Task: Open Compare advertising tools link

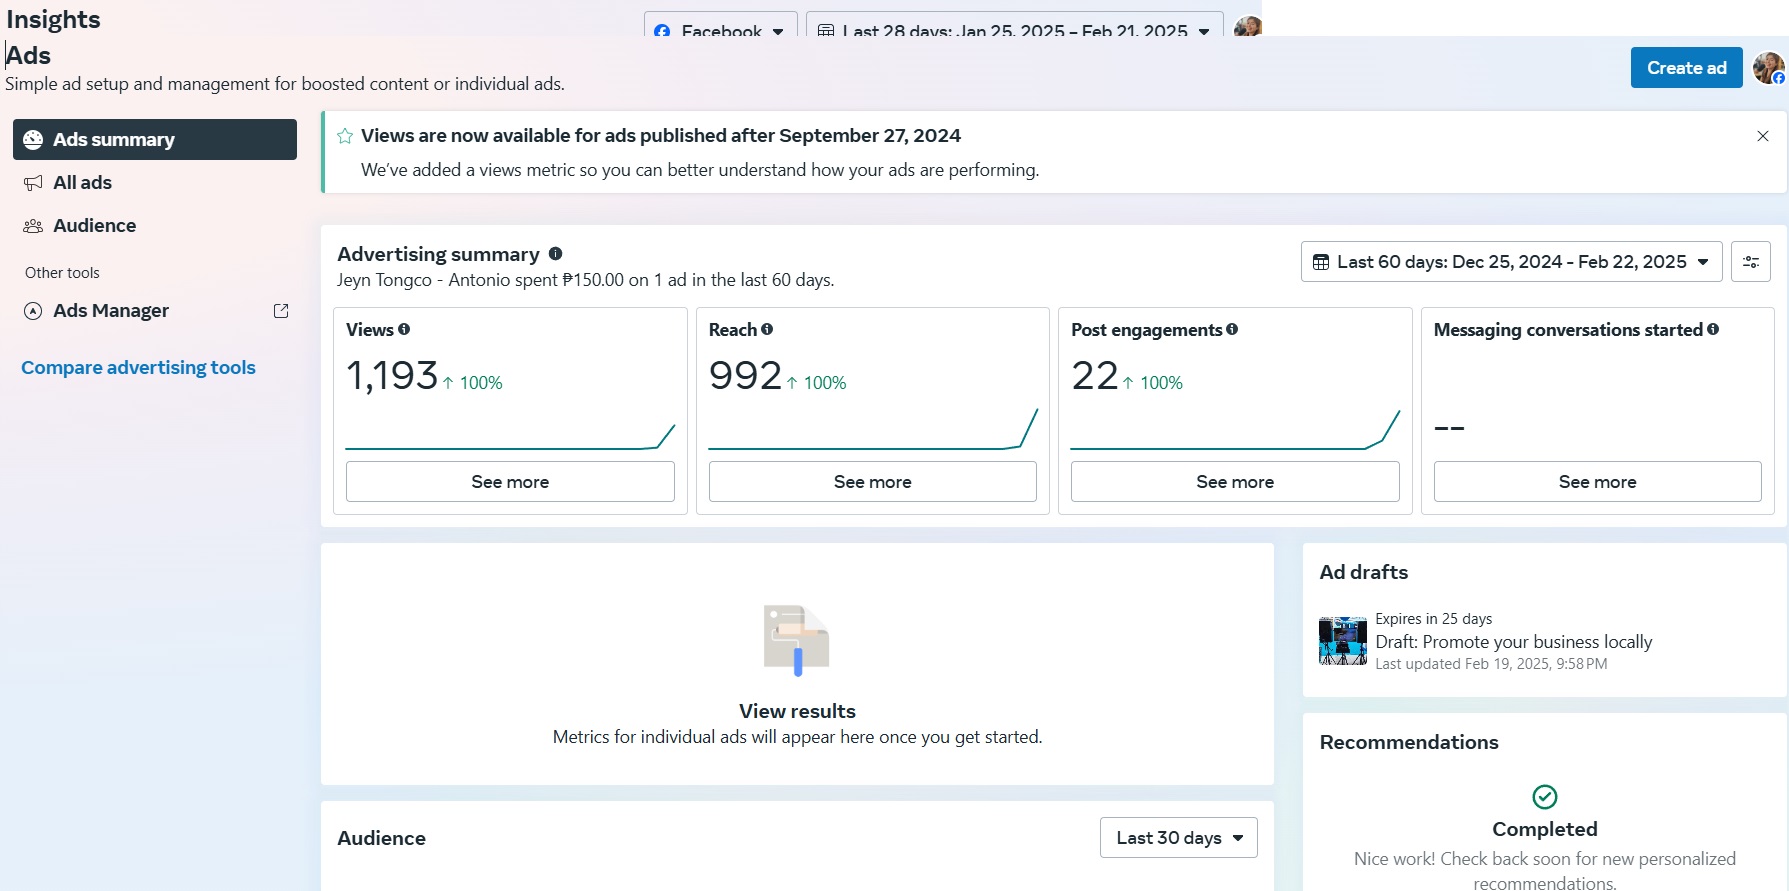Action: click(138, 368)
